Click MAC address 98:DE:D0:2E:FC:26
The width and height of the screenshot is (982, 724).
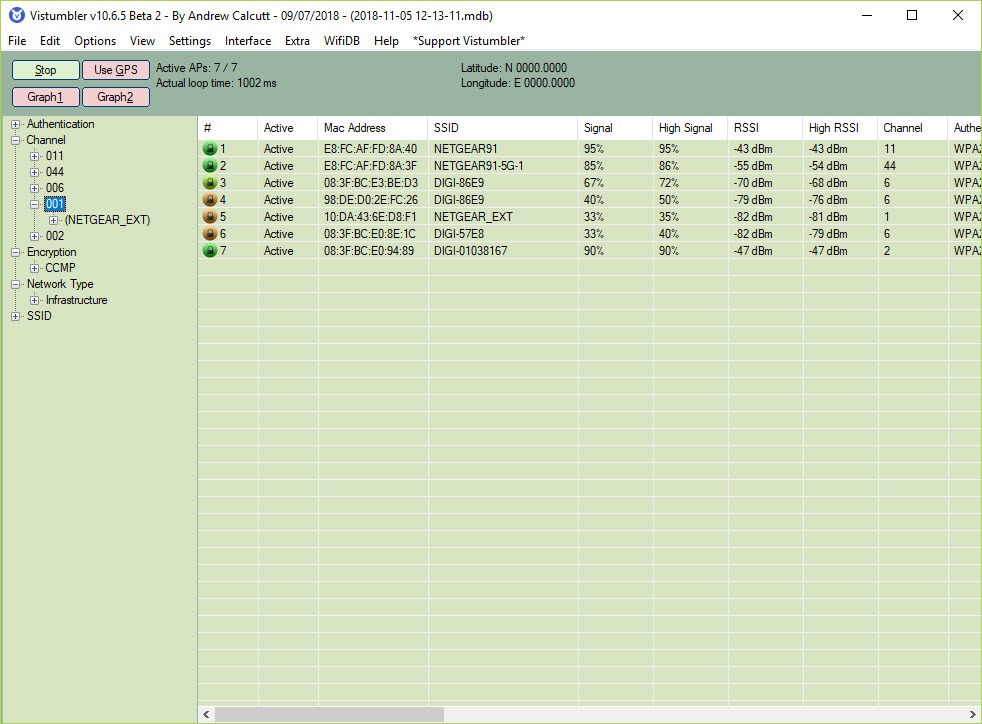pyautogui.click(x=371, y=200)
